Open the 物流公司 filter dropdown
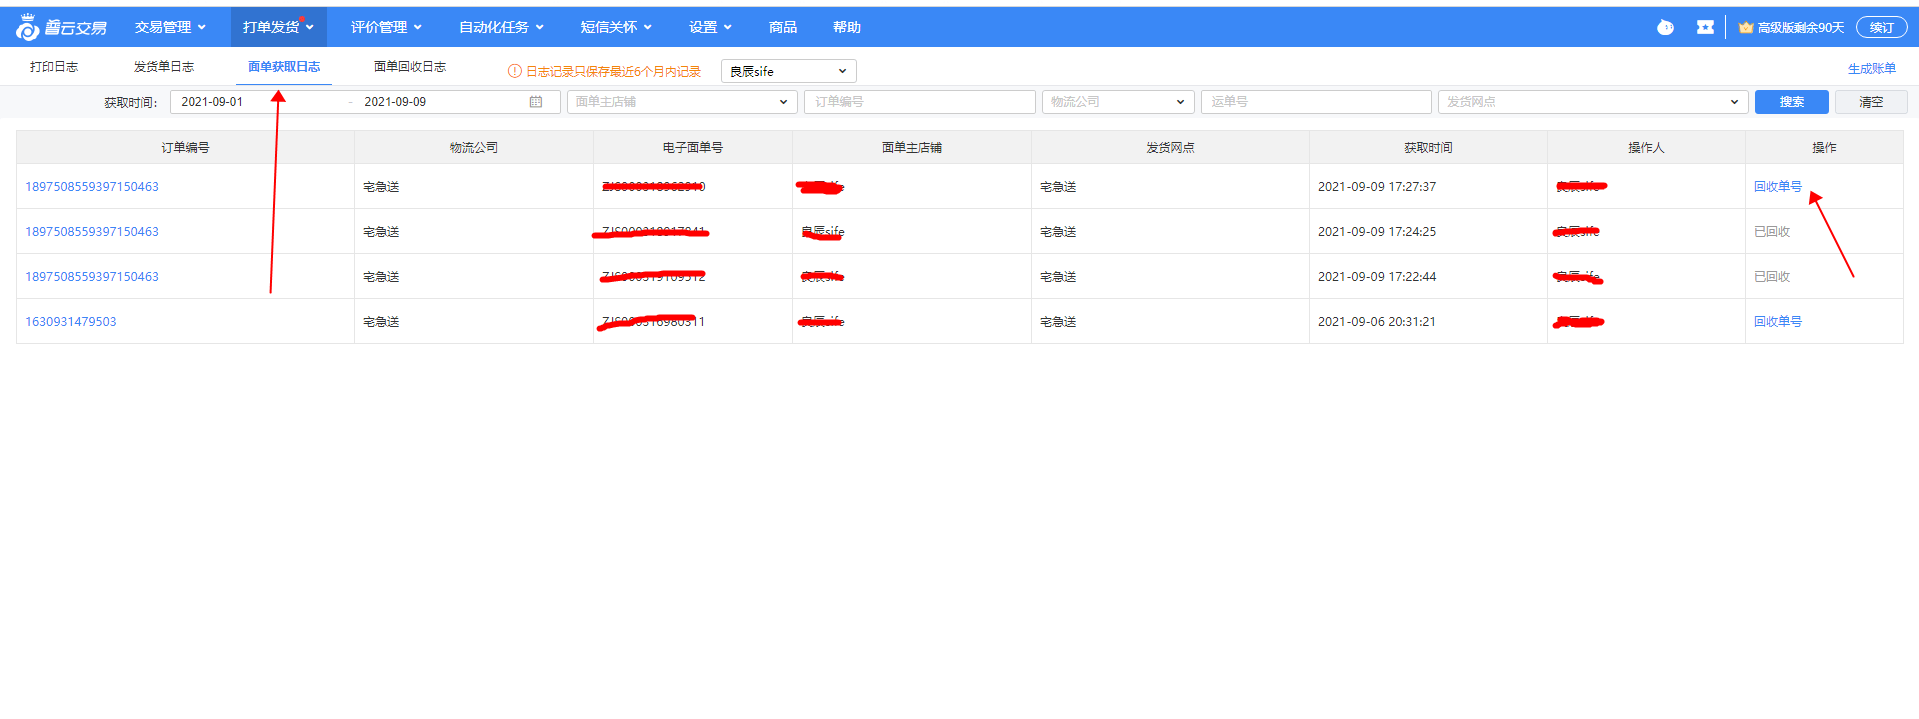This screenshot has height=719, width=1919. 1118,102
